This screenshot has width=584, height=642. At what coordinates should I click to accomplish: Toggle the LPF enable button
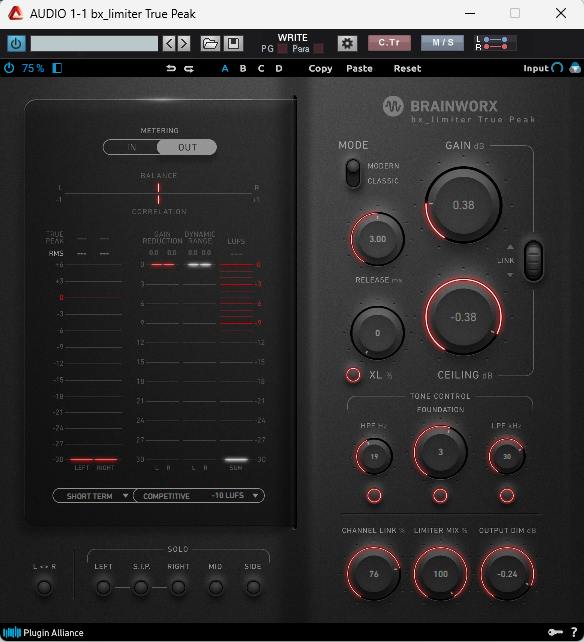(x=507, y=495)
